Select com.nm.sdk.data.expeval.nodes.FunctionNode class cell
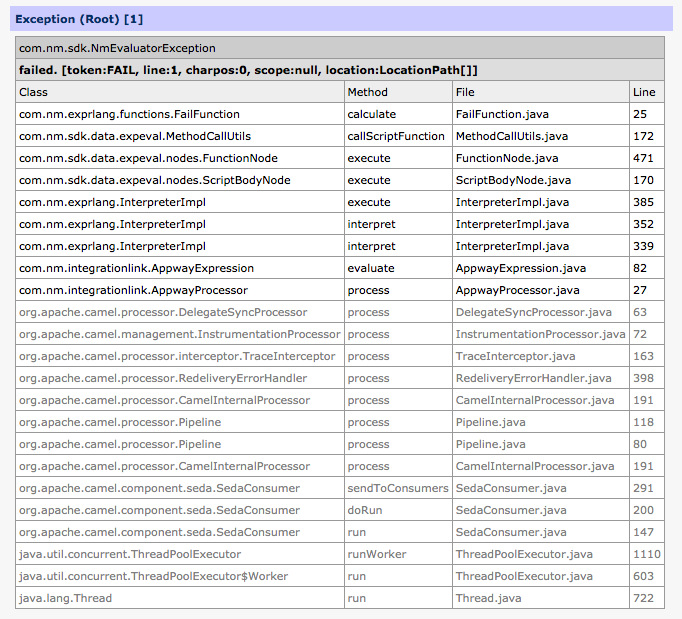 click(x=180, y=158)
